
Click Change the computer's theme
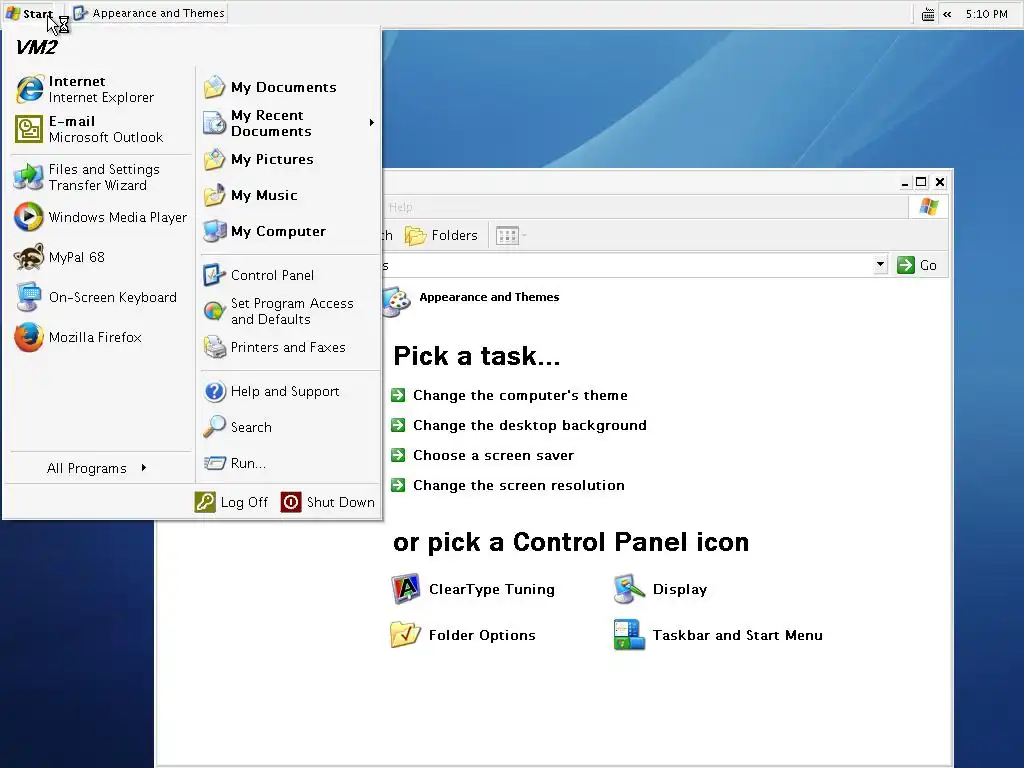[x=520, y=395]
